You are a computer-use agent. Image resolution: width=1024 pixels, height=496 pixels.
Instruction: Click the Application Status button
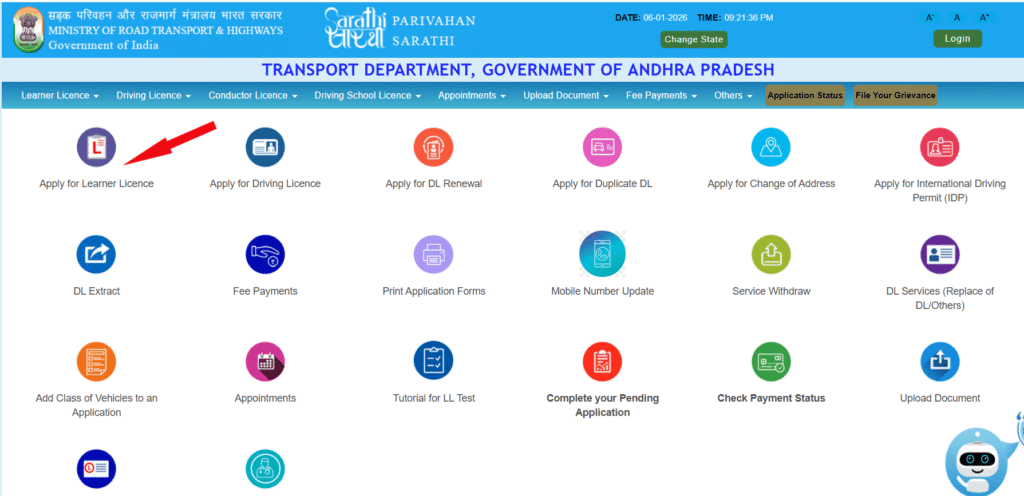(805, 96)
